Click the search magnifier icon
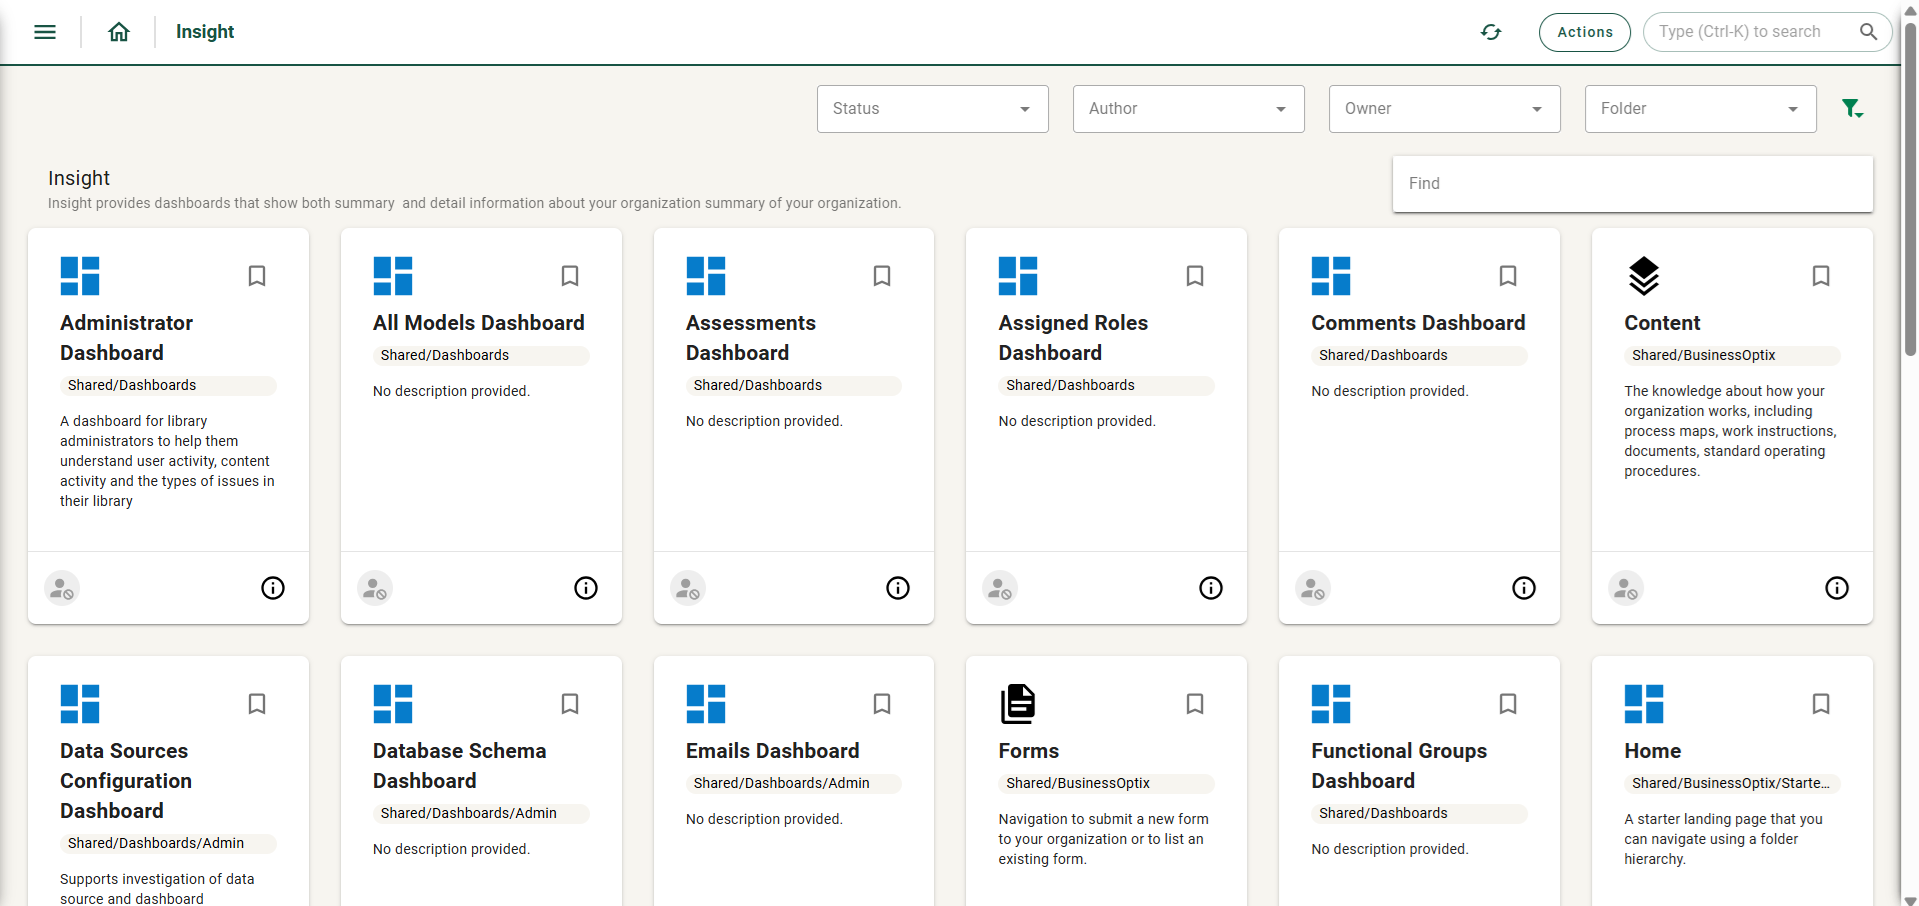The width and height of the screenshot is (1919, 906). [1868, 32]
